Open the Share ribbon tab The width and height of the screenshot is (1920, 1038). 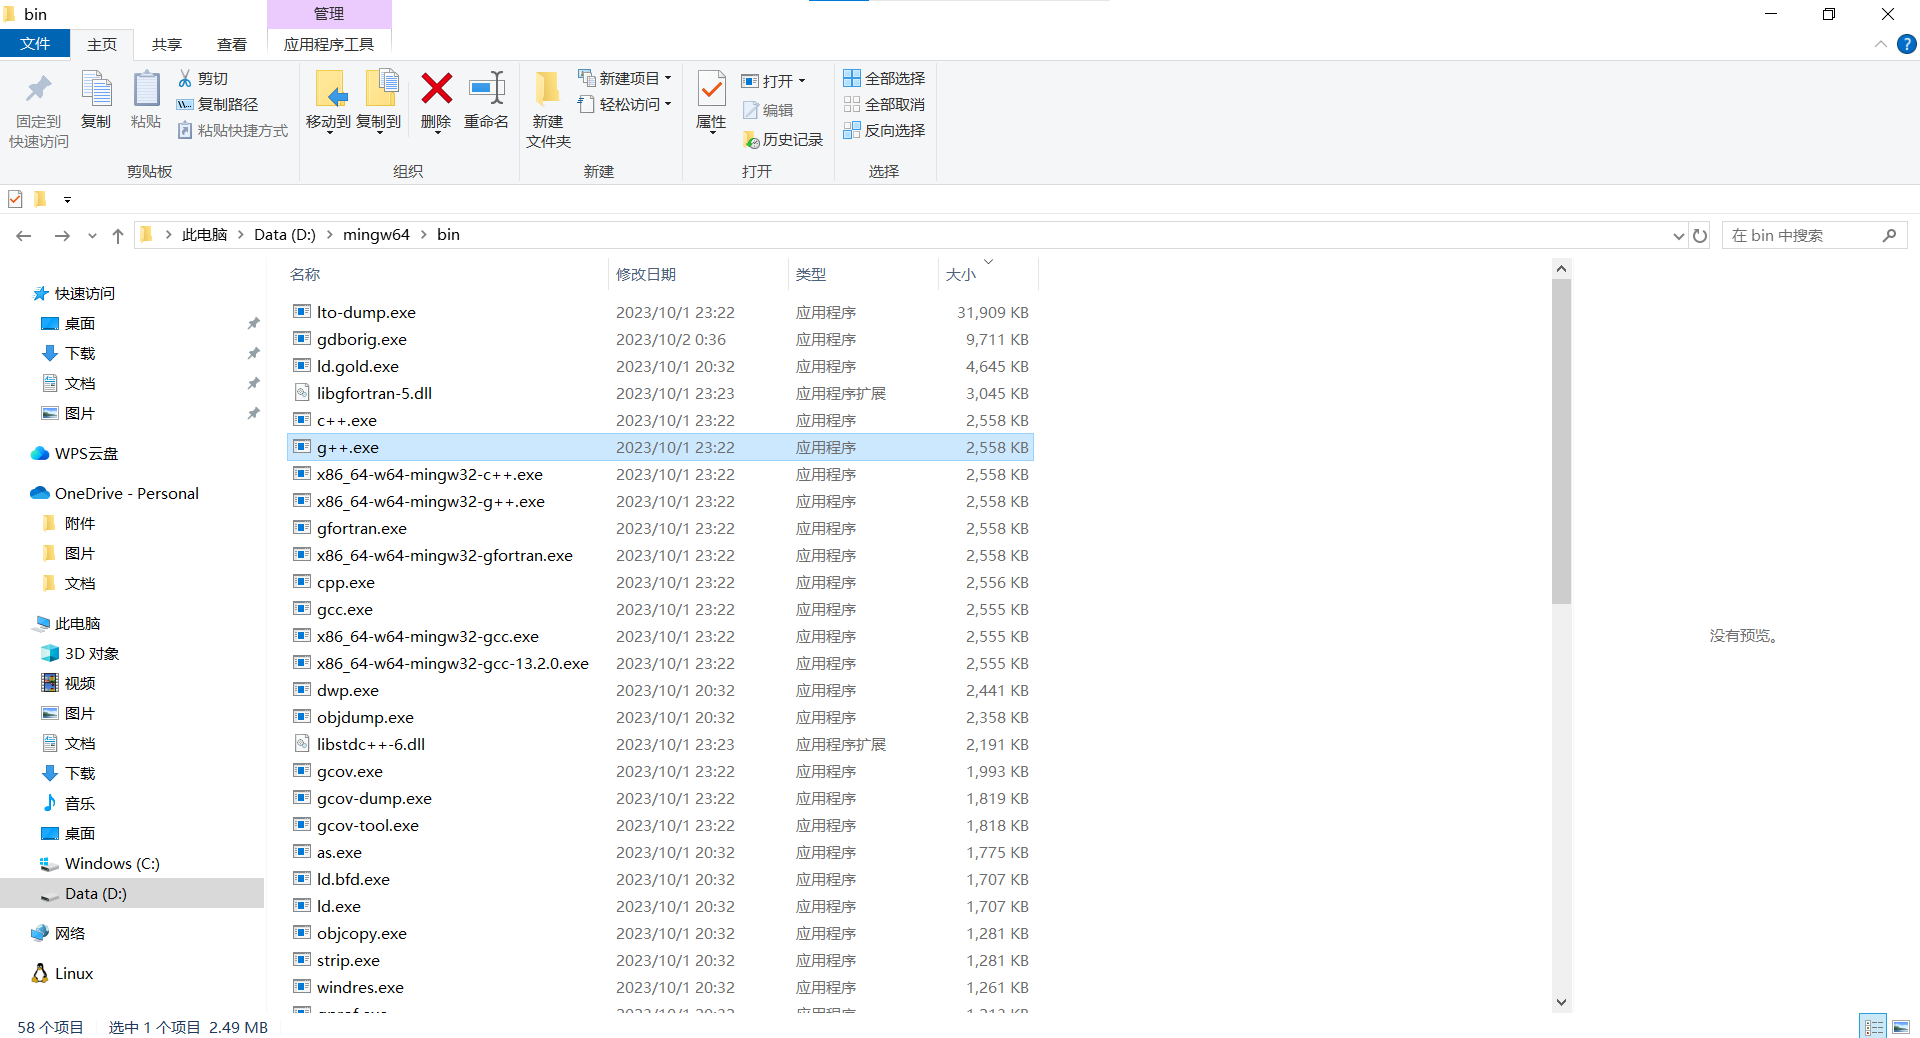[167, 44]
